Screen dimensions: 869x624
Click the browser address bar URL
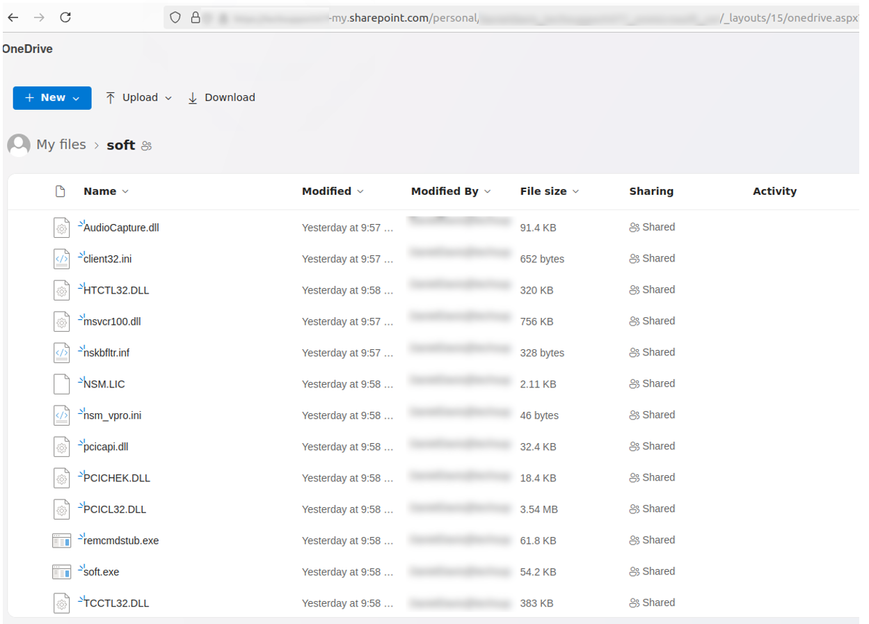pyautogui.click(x=513, y=18)
